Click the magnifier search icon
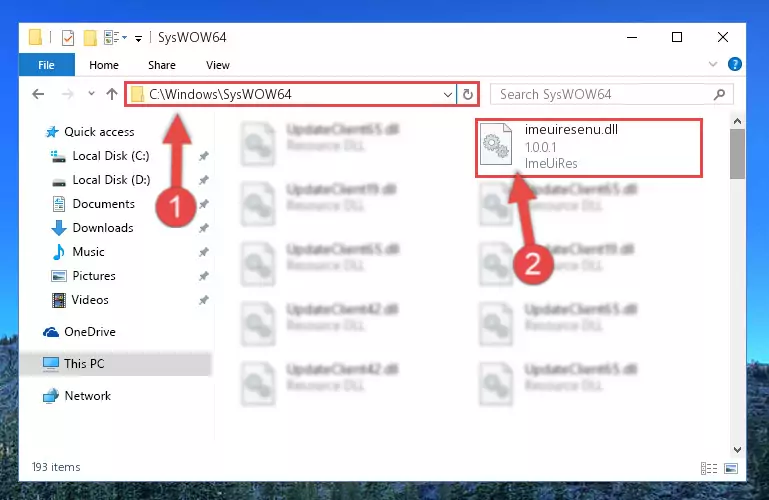The width and height of the screenshot is (769, 500). tap(719, 94)
